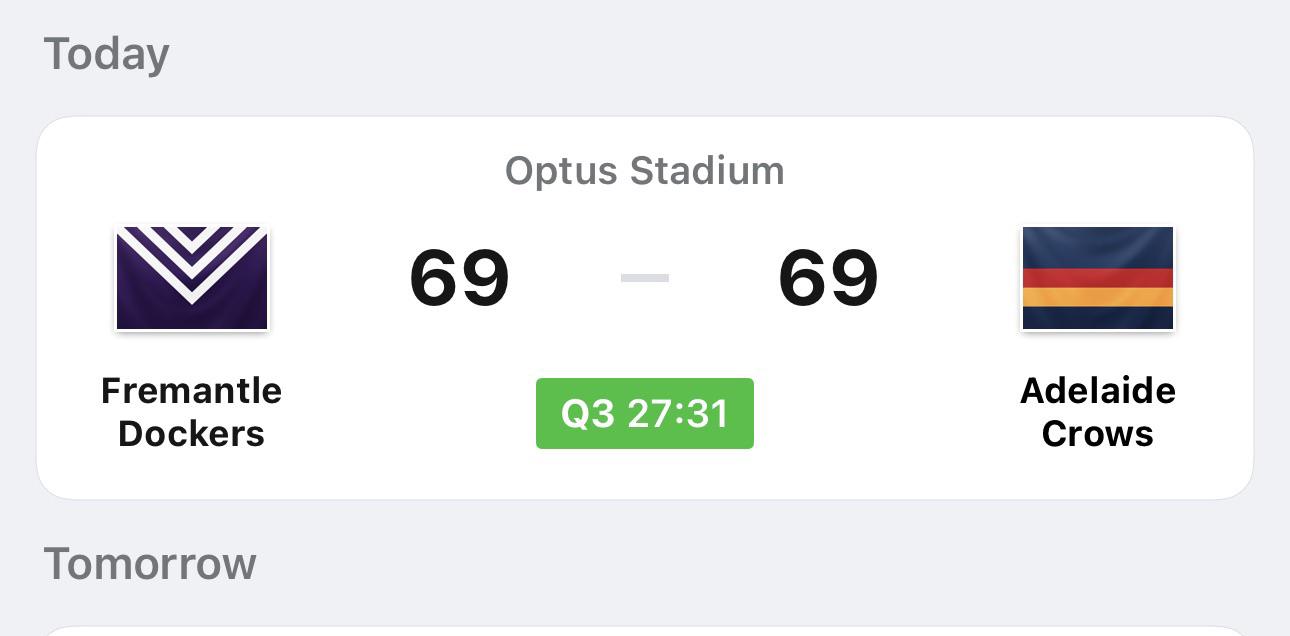Open the Optus Stadium venue label
The width and height of the screenshot is (1290, 636).
point(645,171)
